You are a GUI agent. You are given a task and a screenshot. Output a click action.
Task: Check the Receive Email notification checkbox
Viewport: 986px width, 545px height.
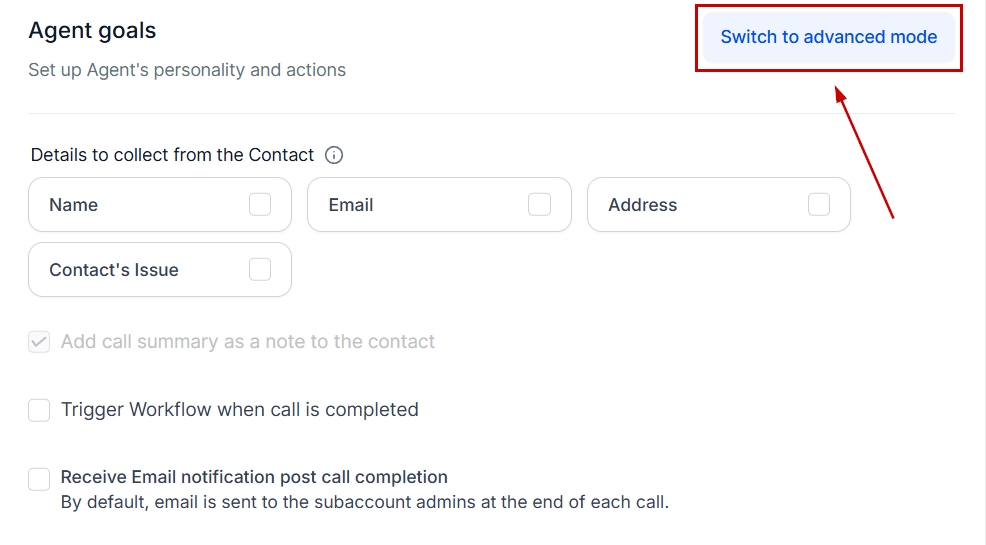(x=39, y=479)
